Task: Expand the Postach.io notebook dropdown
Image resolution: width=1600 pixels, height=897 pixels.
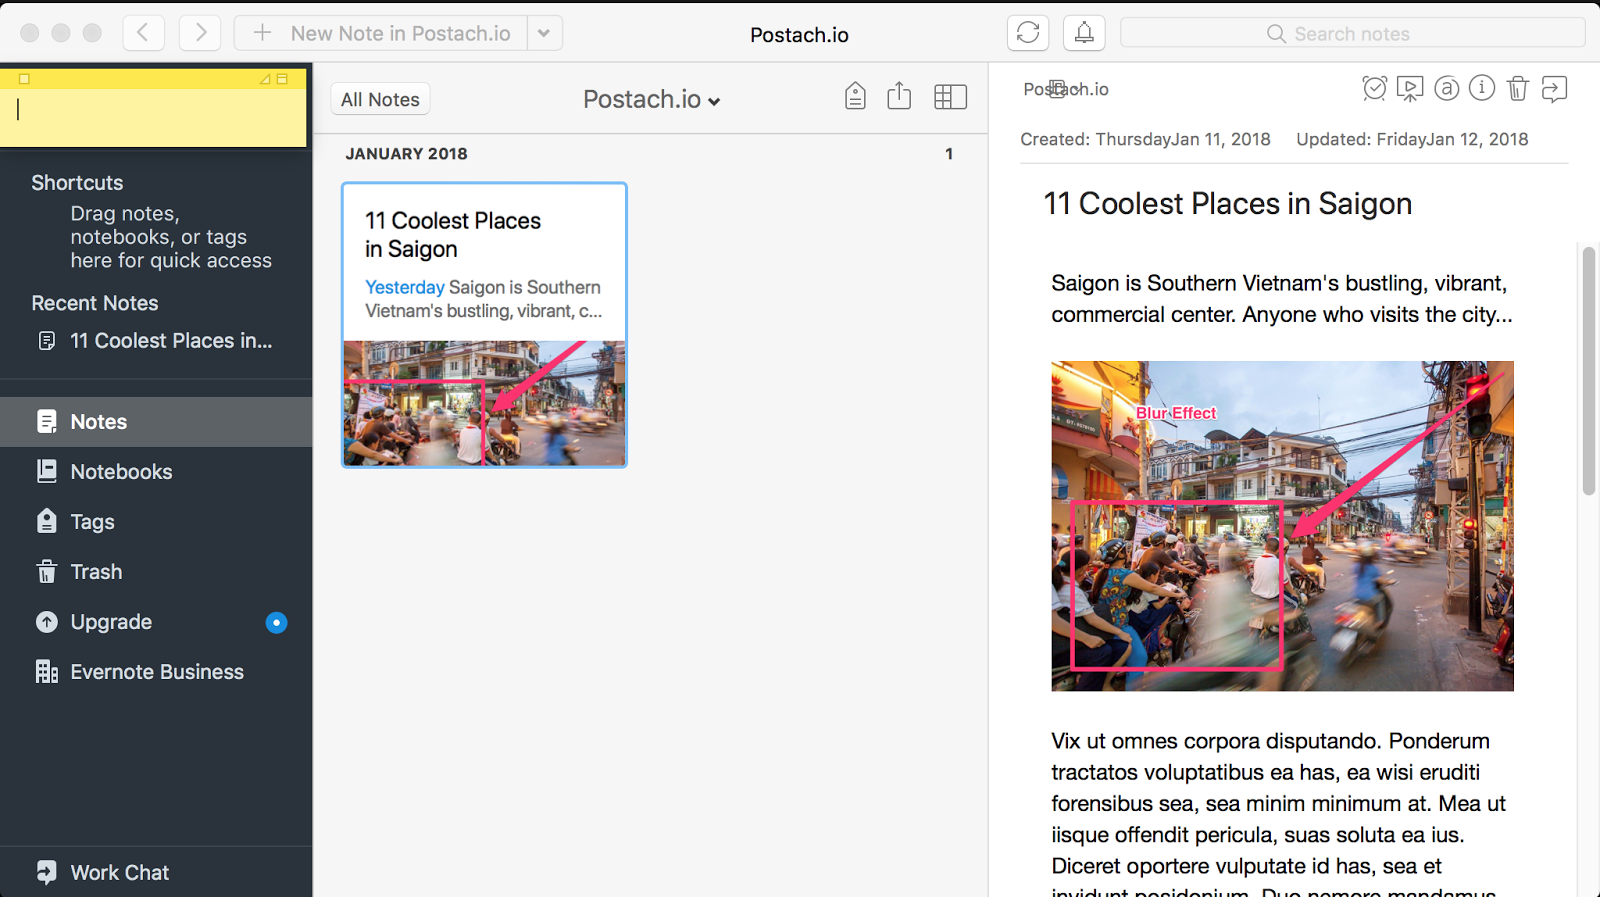Action: [652, 99]
